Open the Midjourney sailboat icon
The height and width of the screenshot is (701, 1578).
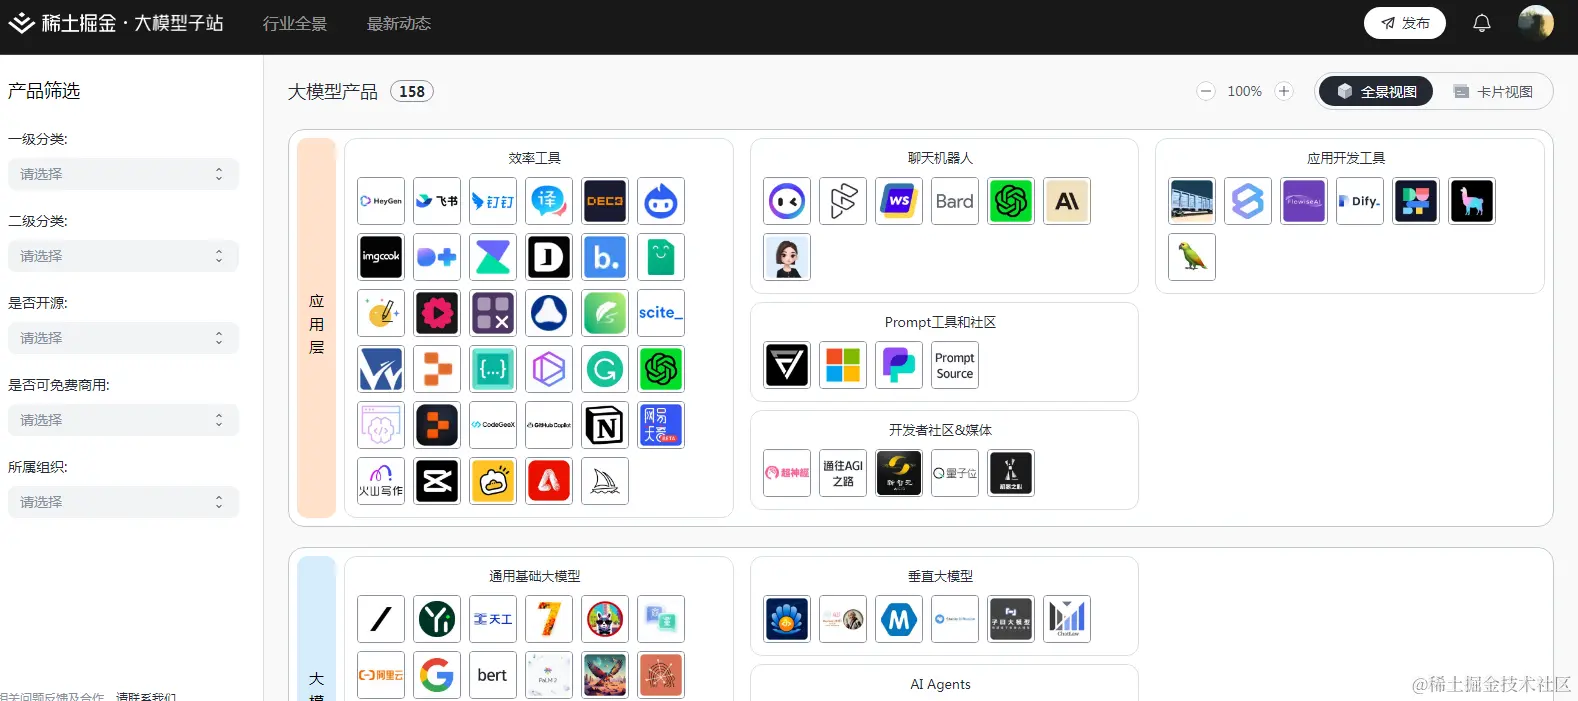(x=605, y=481)
